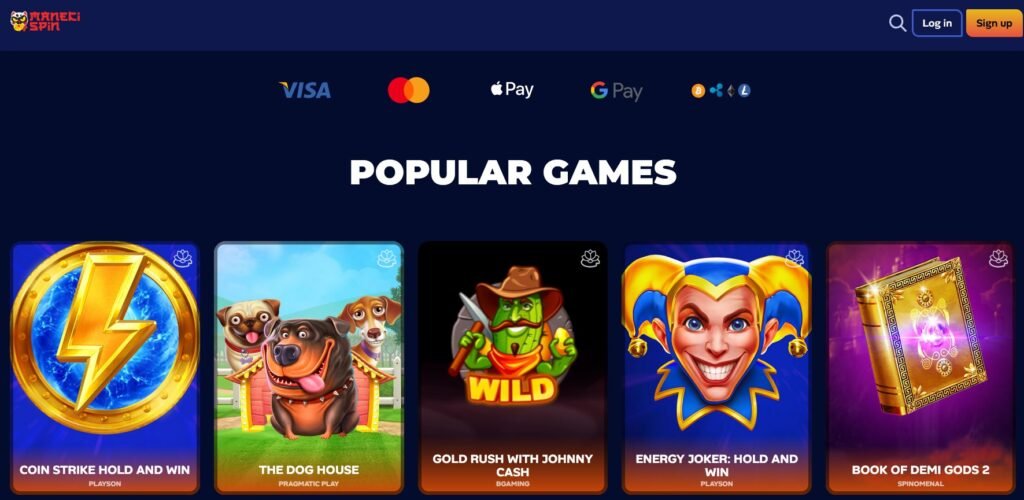Click the Bitcoin crypto icon
The image size is (1024, 500).
pos(698,91)
